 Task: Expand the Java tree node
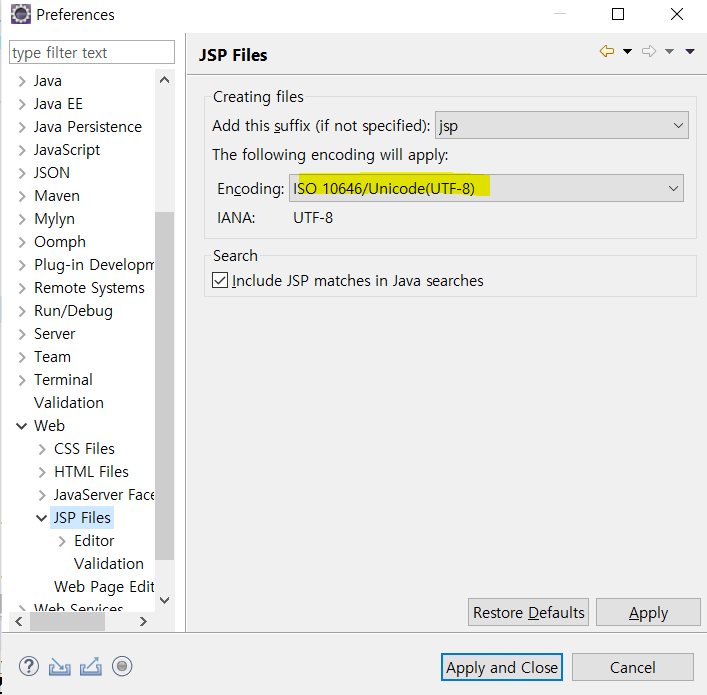pyautogui.click(x=22, y=81)
